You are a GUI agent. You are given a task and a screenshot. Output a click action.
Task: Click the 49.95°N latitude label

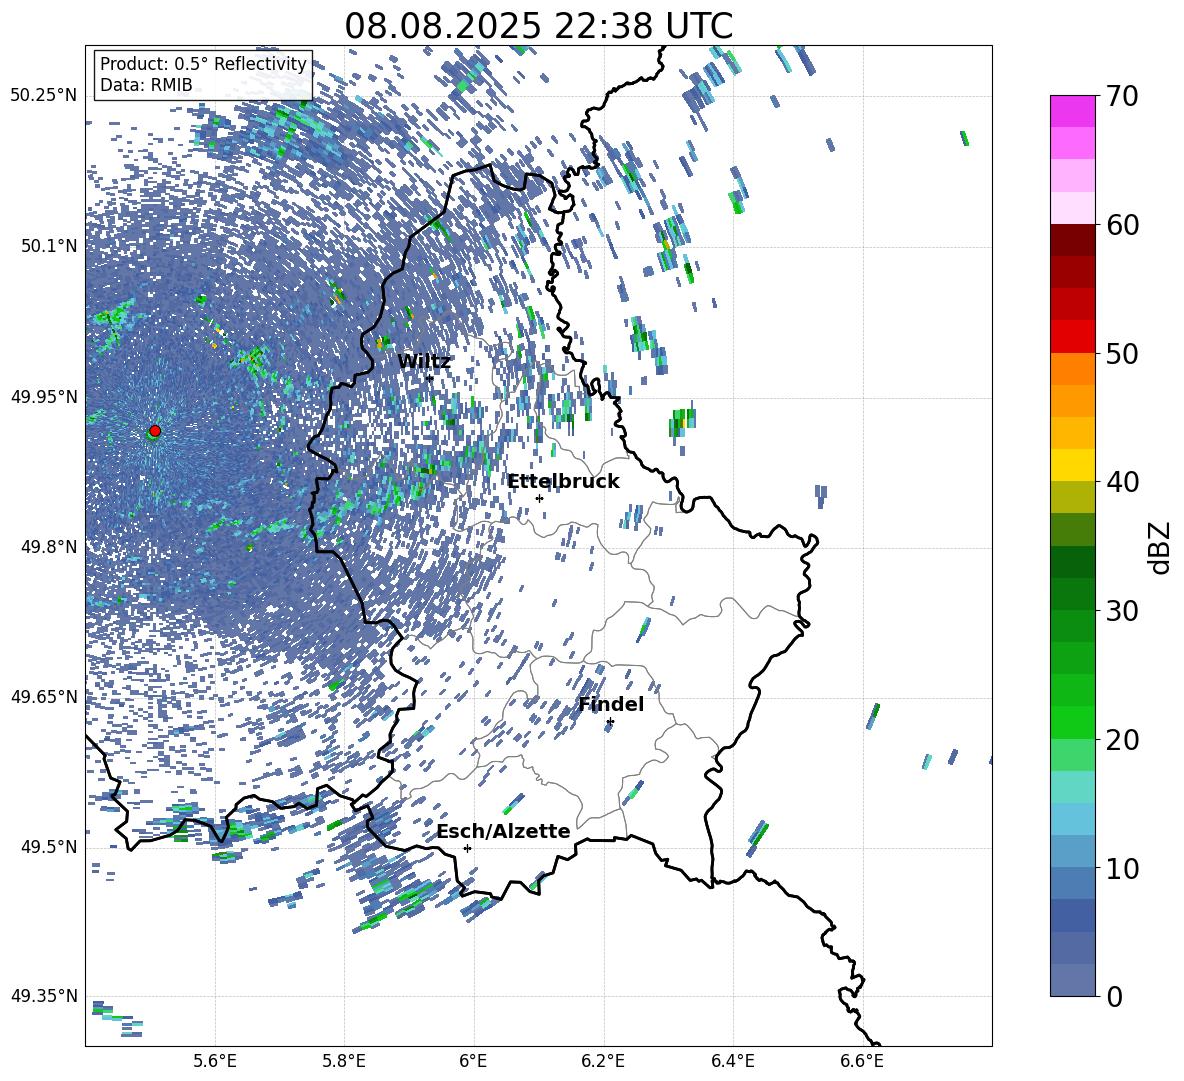pos(44,396)
